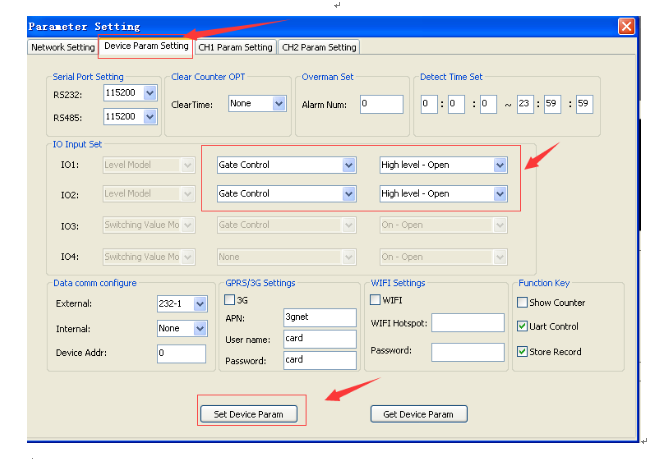Open IO2 High level - Open dropdown
Image resolution: width=659 pixels, height=459 pixels.
point(500,193)
